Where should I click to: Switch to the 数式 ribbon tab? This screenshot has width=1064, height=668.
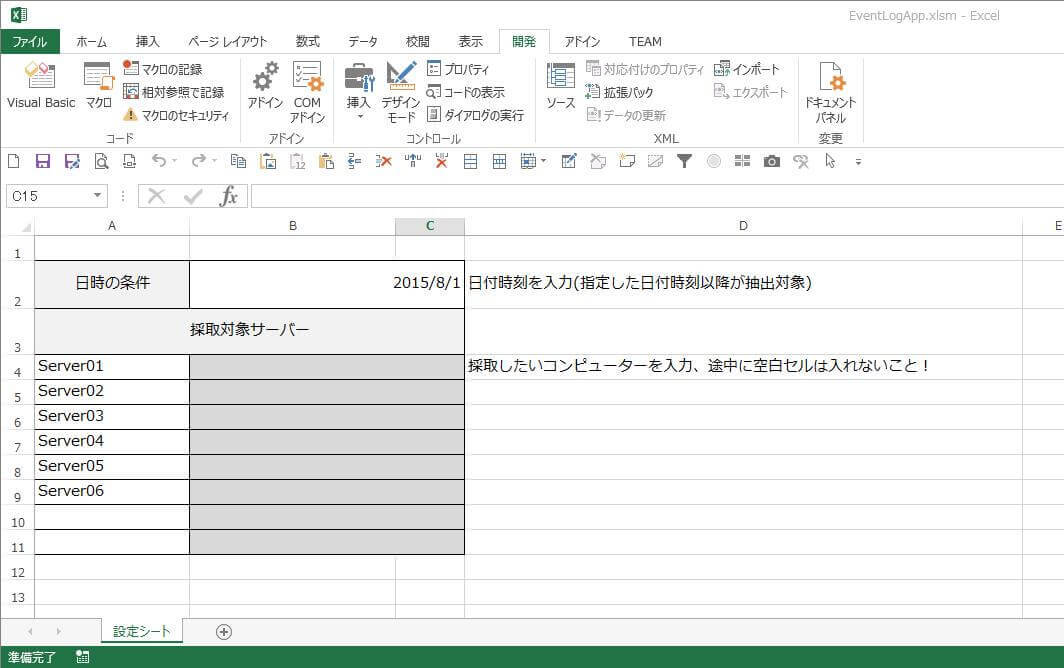pos(308,42)
